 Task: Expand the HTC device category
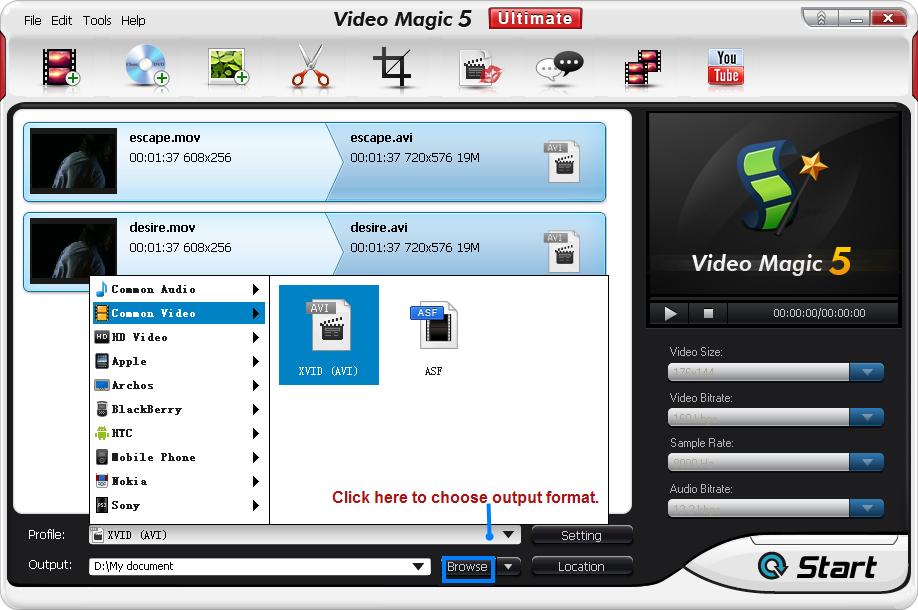(179, 433)
